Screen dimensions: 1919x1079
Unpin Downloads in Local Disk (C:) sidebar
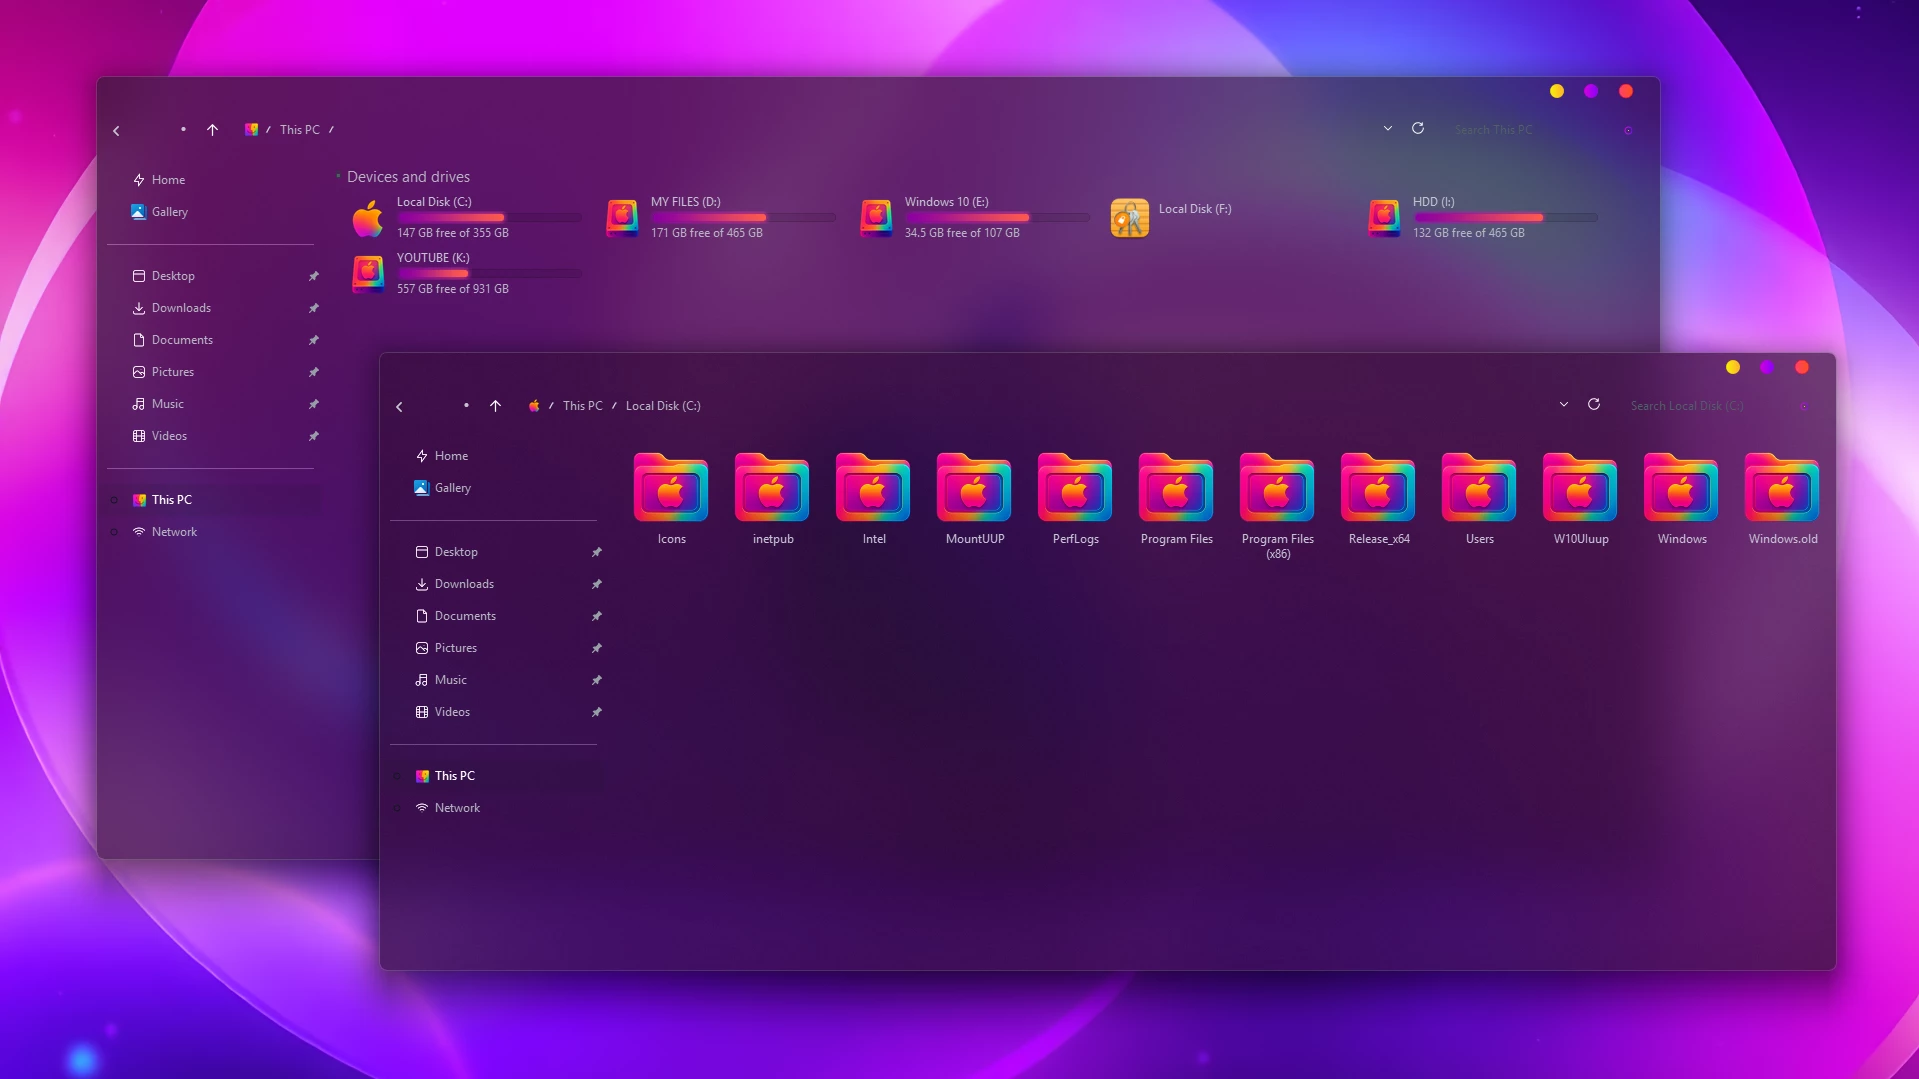coord(597,584)
